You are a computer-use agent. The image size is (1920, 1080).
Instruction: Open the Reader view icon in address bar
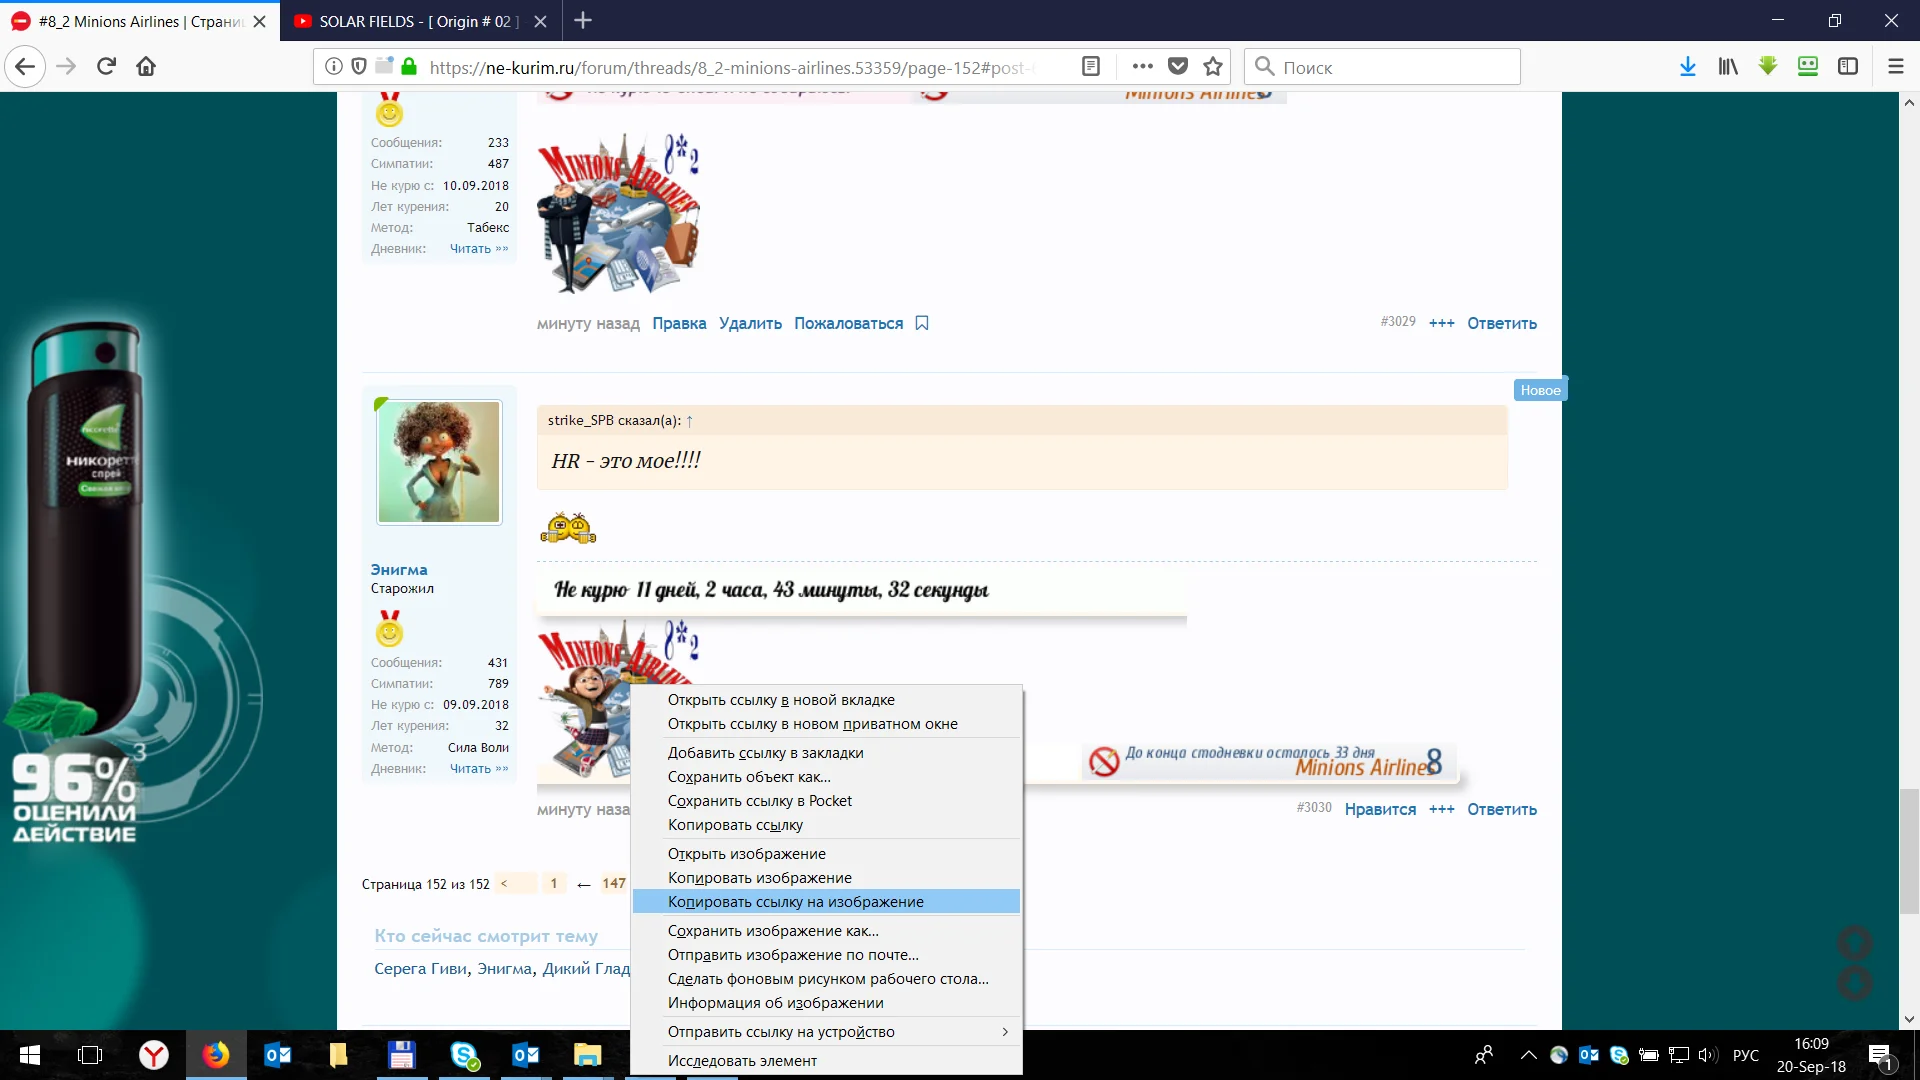click(1091, 67)
